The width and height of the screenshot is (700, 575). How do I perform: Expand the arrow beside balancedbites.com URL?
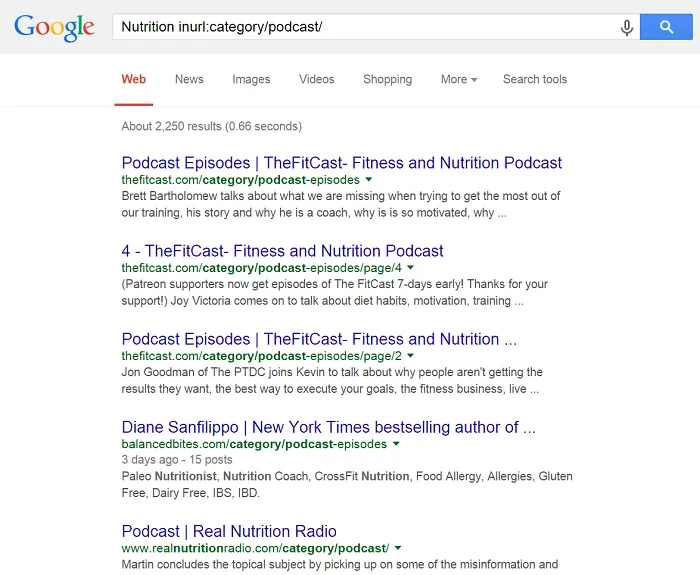396,444
